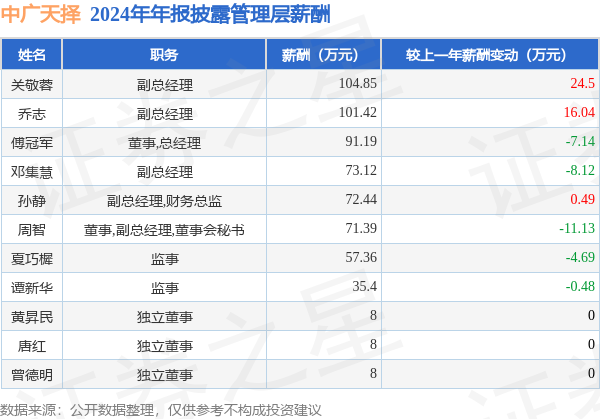Image resolution: width=600 pixels, height=419 pixels.
Task: Click the position 董事,总经理
Action: pos(164,143)
